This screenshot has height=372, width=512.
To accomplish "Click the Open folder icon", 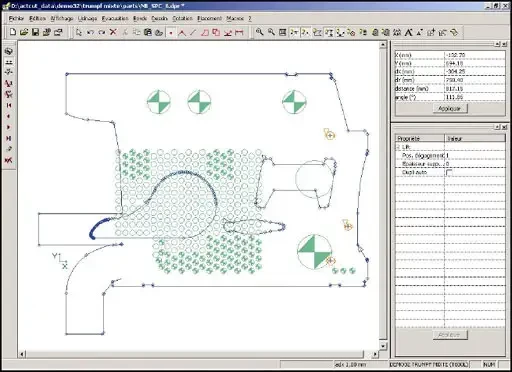I will point(24,32).
